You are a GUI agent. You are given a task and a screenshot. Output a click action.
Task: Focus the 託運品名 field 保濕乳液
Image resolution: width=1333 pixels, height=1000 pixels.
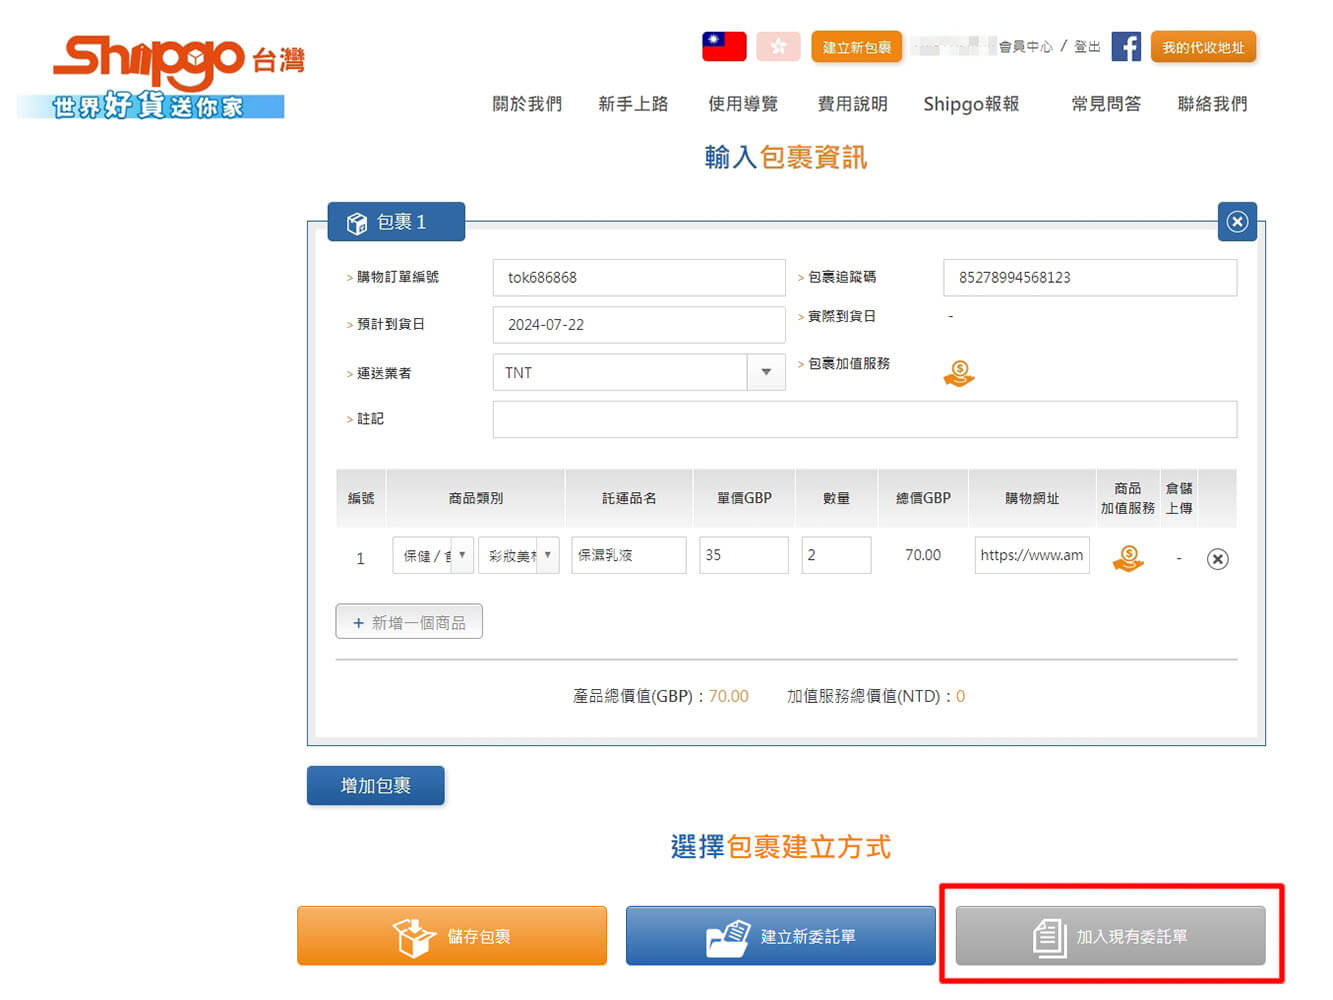point(629,555)
